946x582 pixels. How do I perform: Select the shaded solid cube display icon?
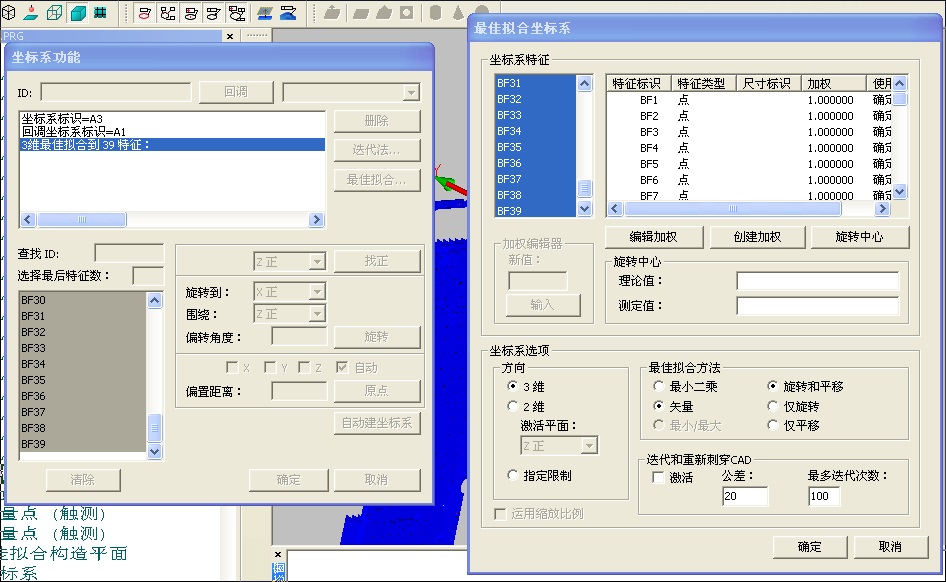pos(78,13)
